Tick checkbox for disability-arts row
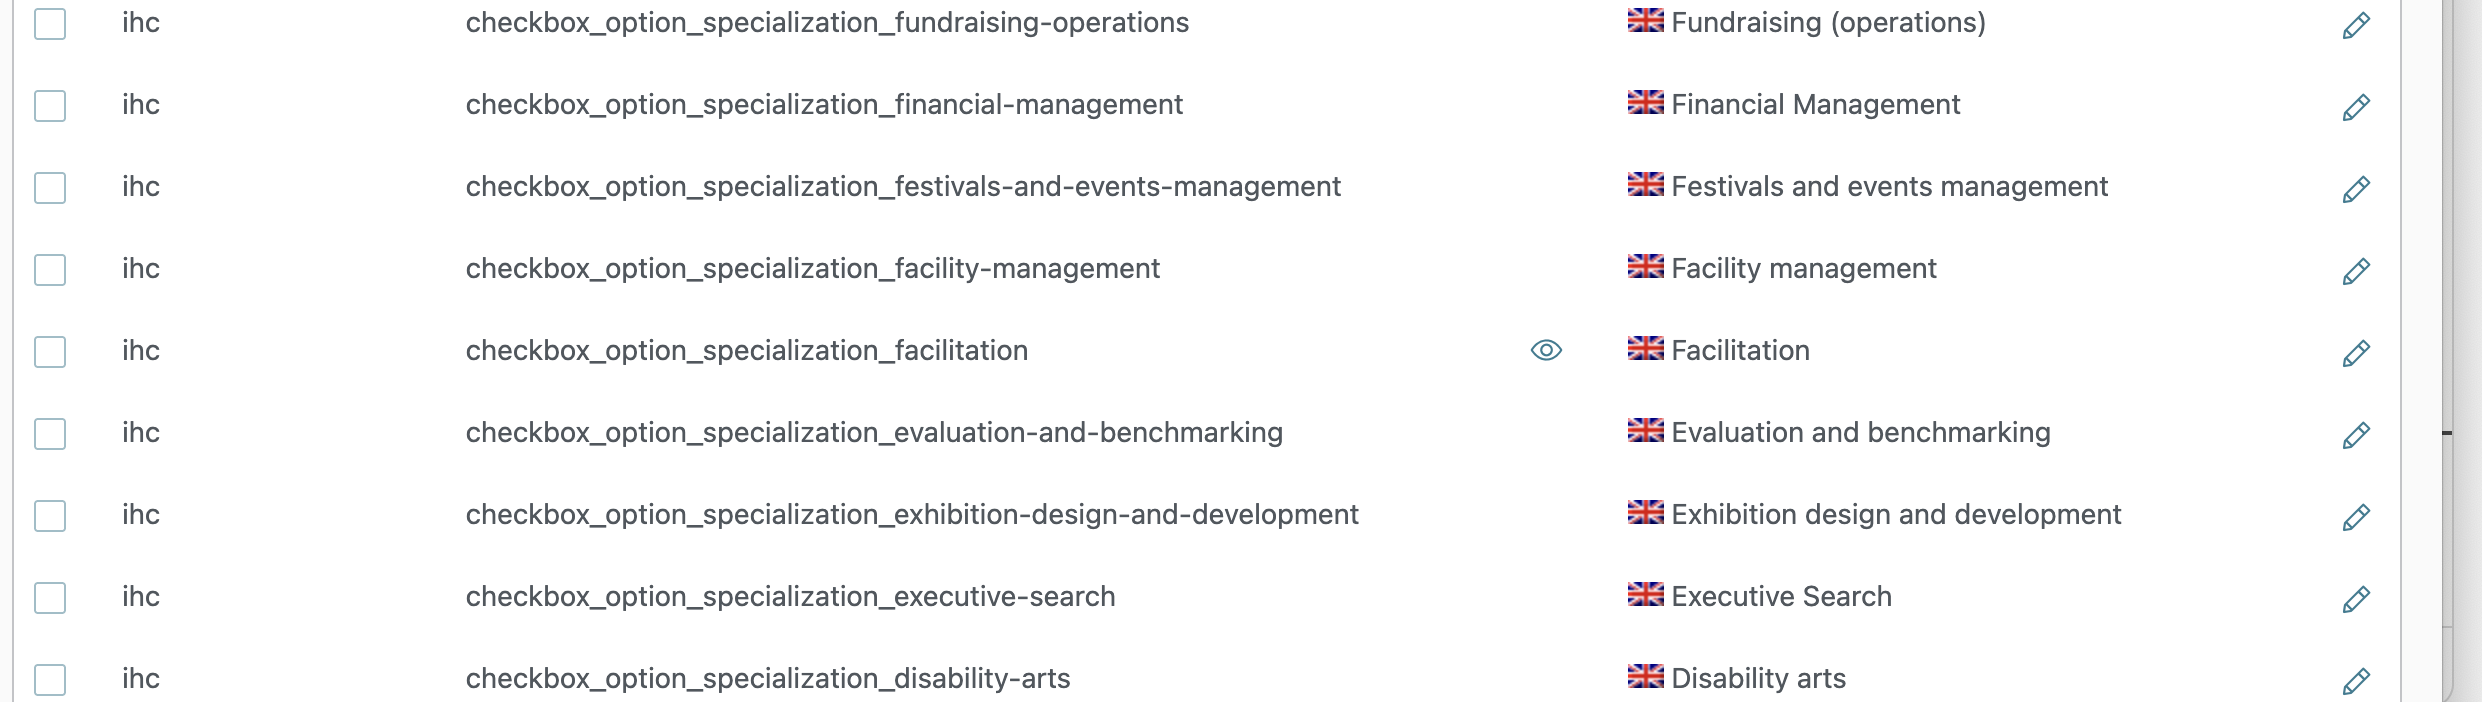Screen dimensions: 2482x702 (50, 680)
